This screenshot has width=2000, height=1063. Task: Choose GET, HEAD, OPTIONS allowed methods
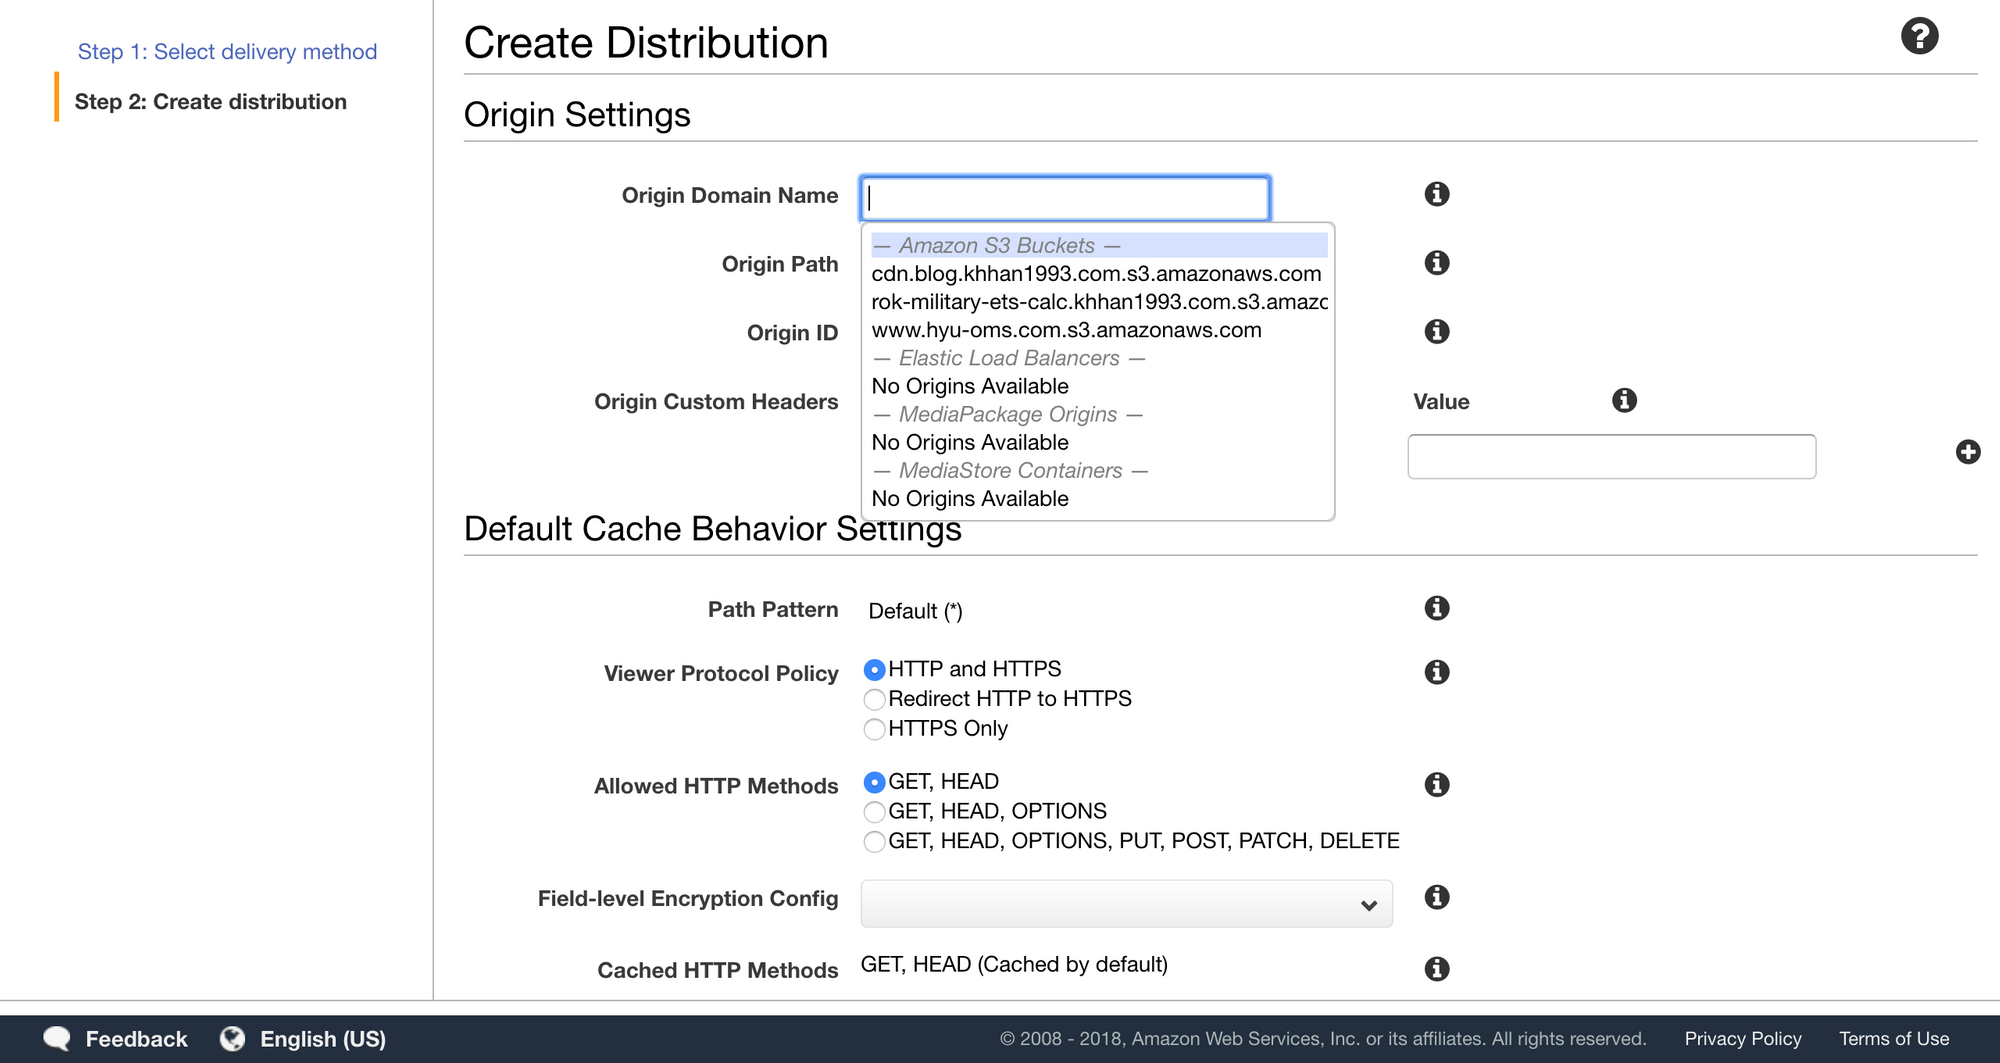[x=875, y=812]
